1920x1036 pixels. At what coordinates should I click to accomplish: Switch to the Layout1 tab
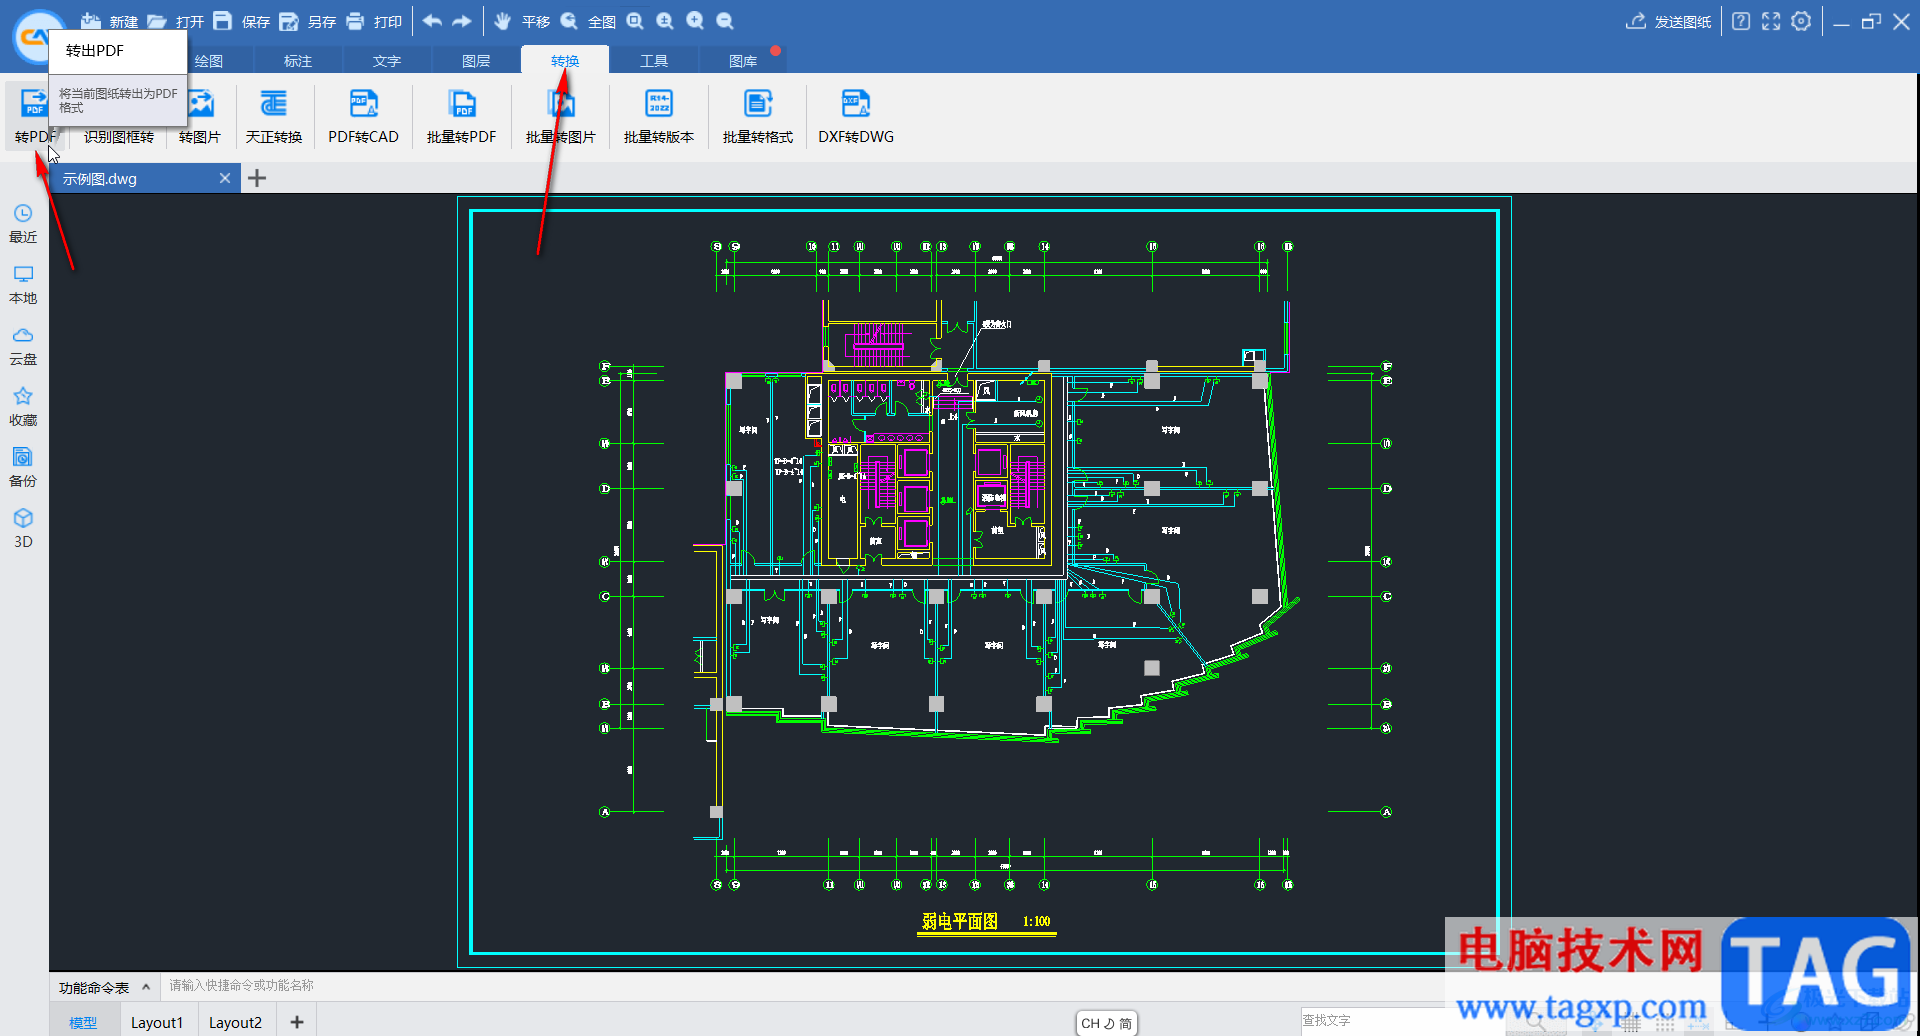point(157,1022)
